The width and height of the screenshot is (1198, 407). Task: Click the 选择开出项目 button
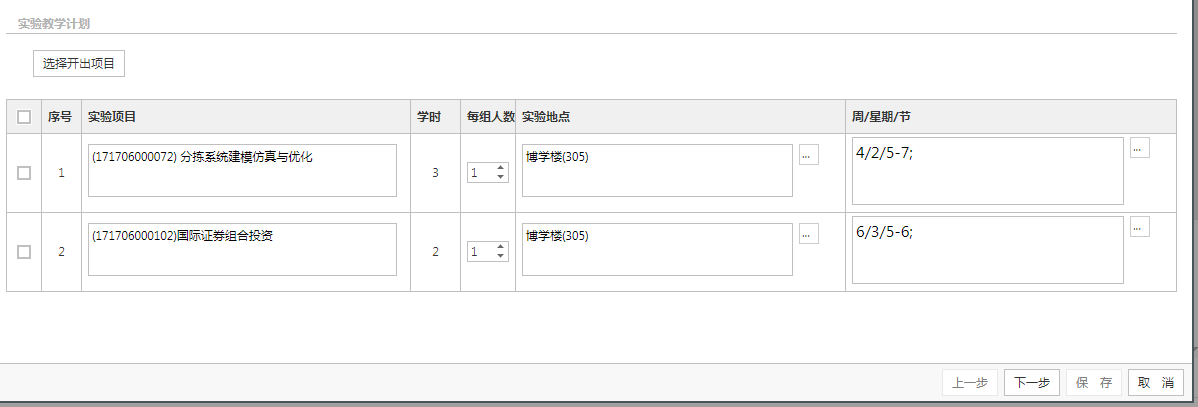point(79,64)
